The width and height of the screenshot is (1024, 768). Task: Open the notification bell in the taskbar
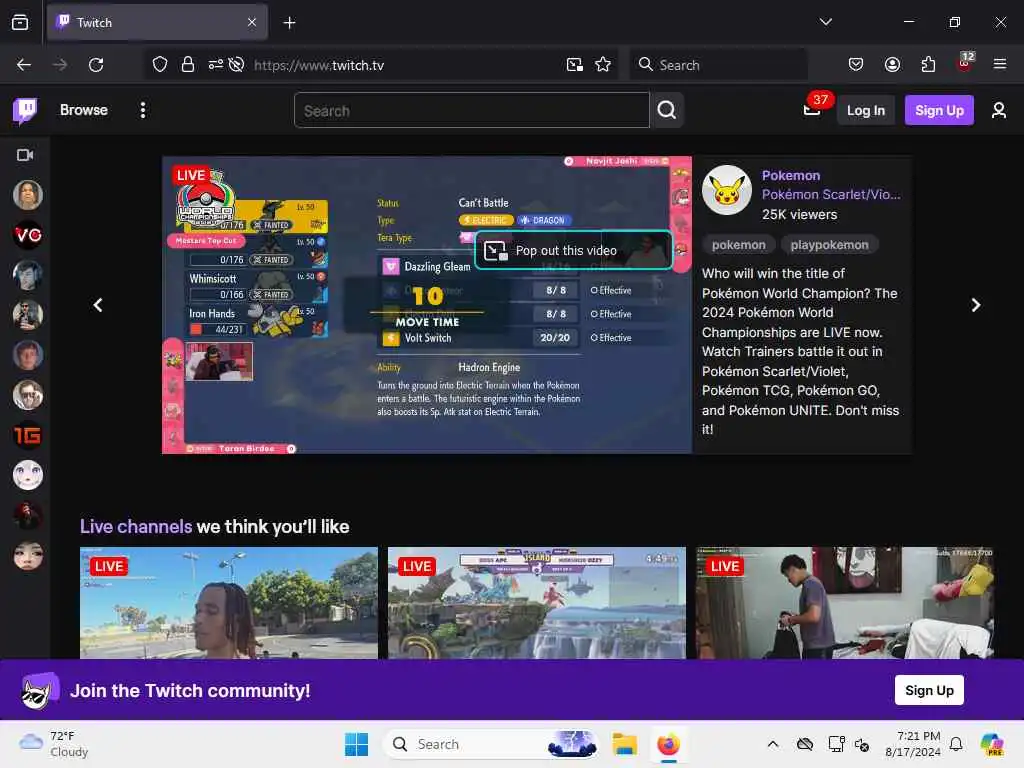tap(956, 744)
